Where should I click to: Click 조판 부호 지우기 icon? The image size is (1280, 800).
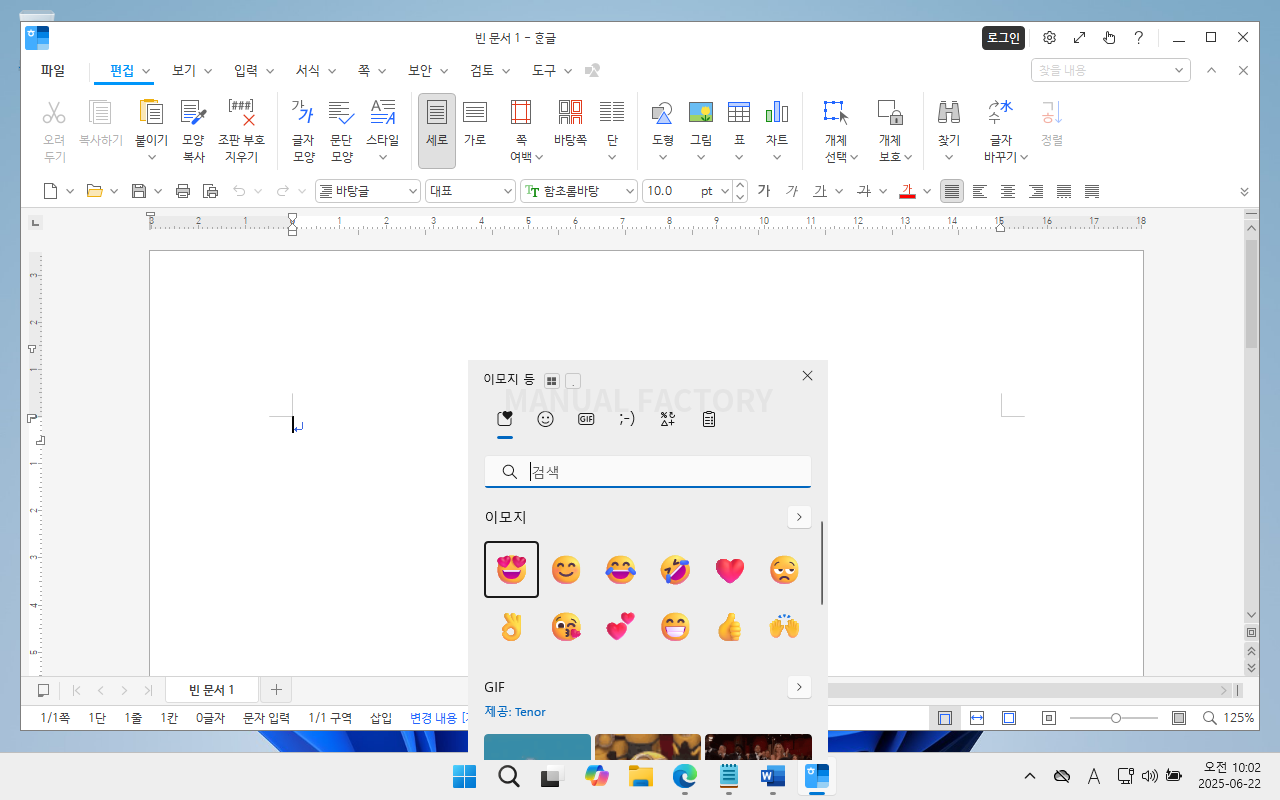point(242,112)
